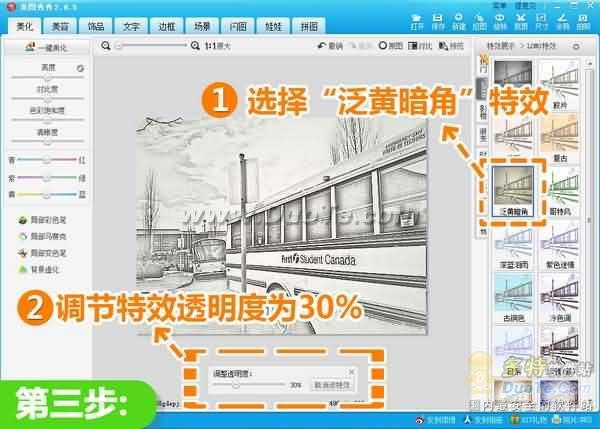Close the transparency adjustment popup
The height and width of the screenshot is (429, 600).
click(351, 372)
